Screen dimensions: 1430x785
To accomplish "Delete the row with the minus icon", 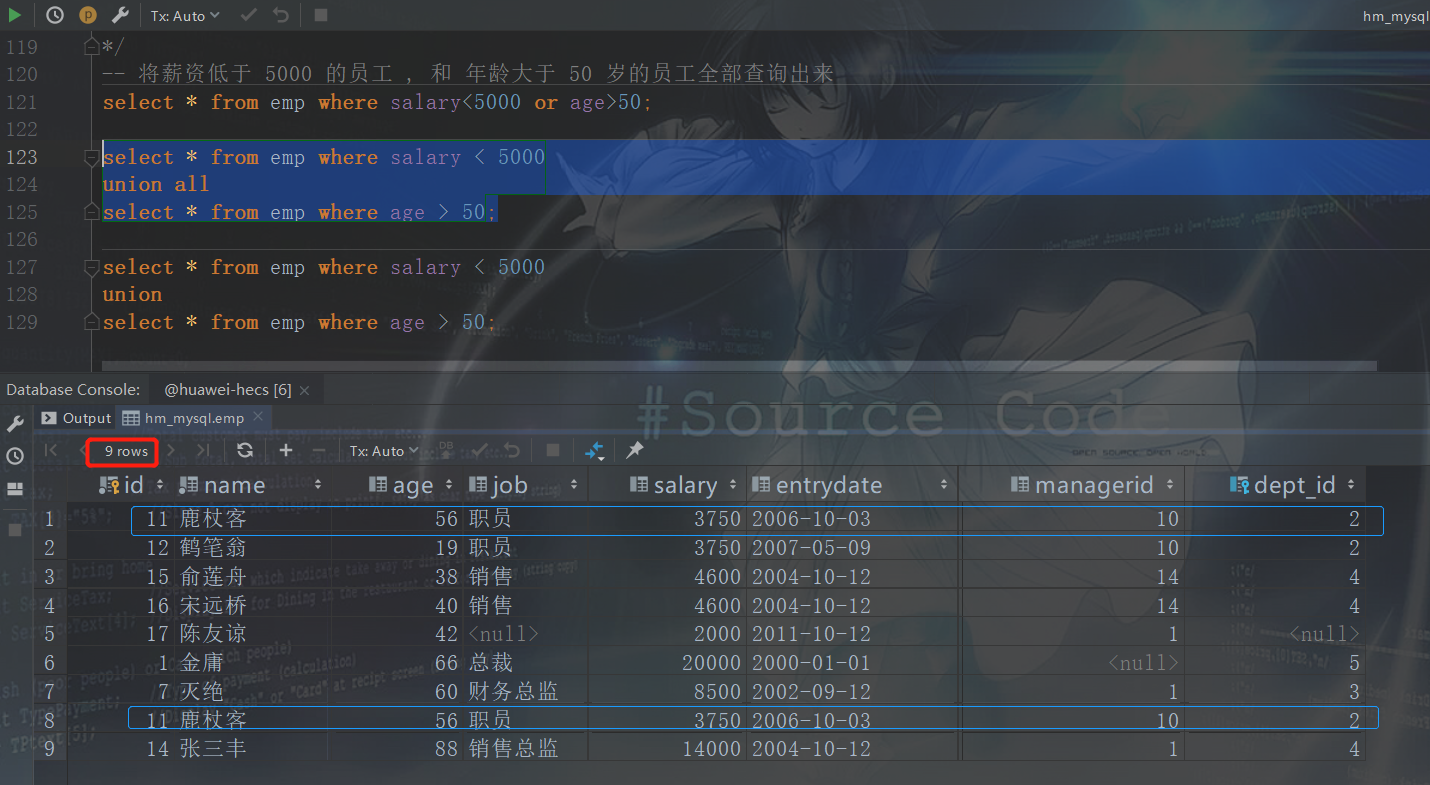I will 319,451.
